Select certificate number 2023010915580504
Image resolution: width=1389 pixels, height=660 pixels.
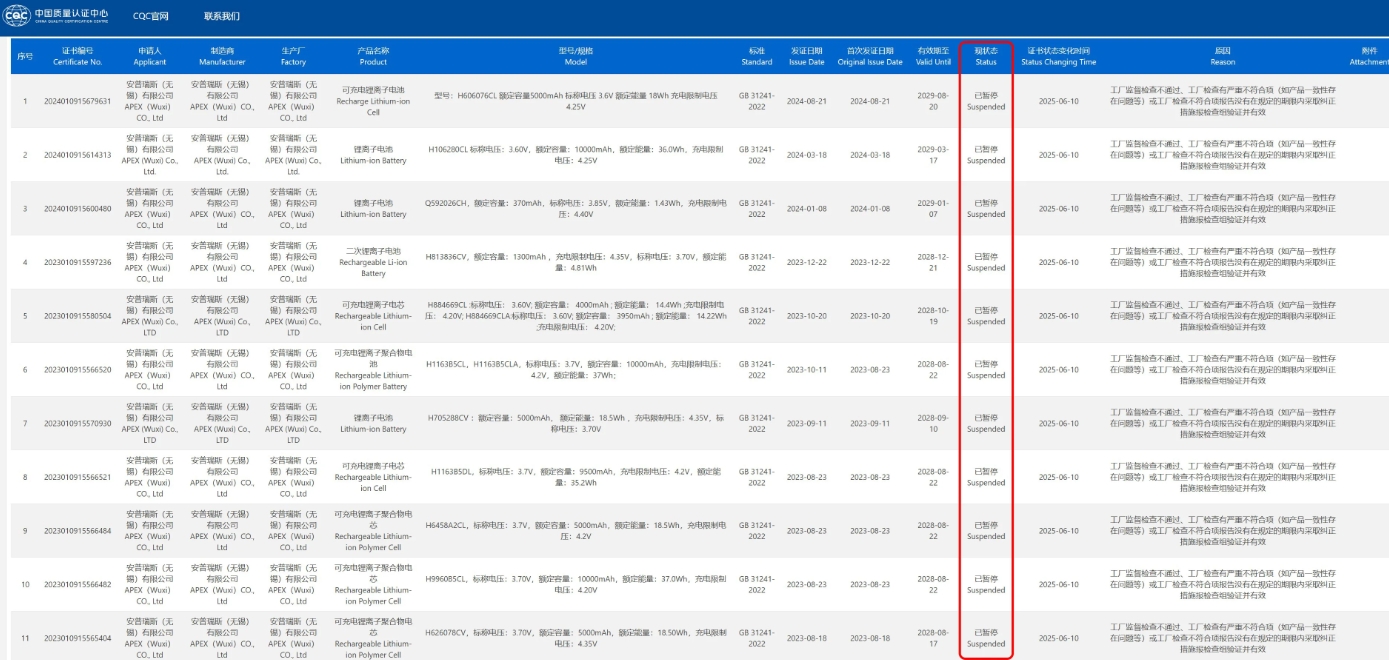pyautogui.click(x=78, y=316)
